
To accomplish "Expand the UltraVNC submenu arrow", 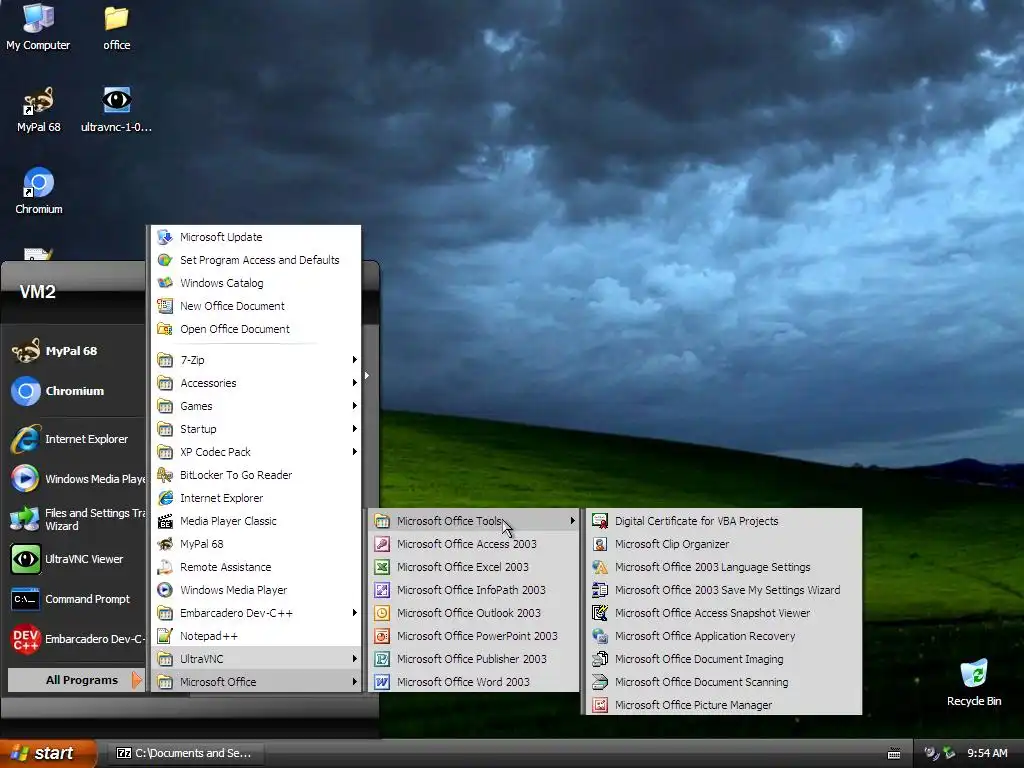I will [355, 659].
